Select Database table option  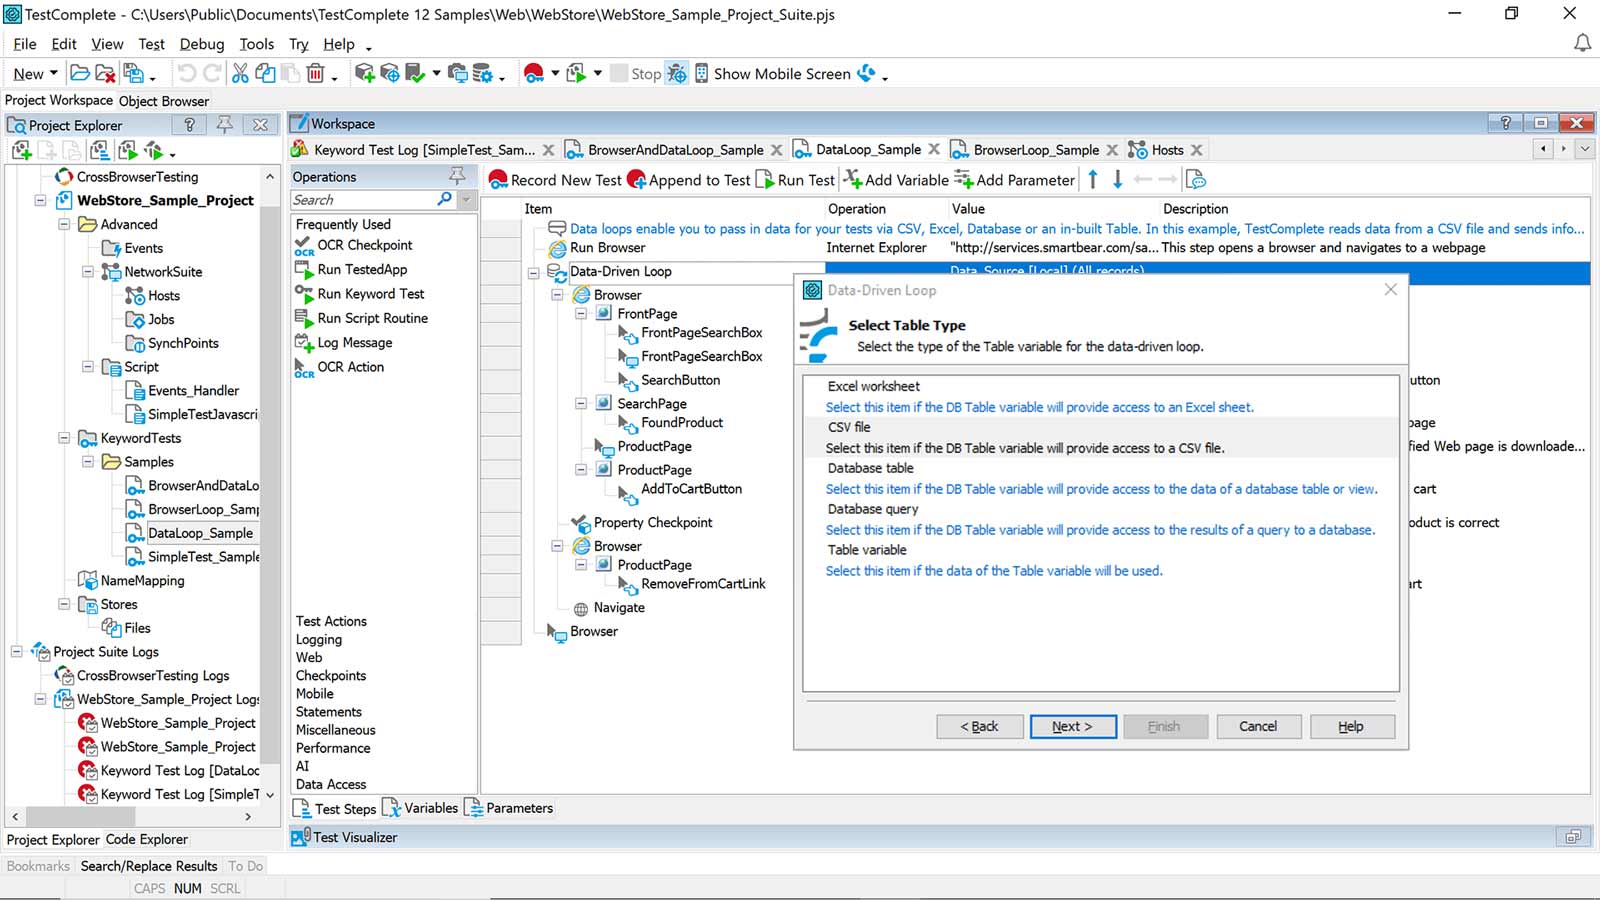1100,478
